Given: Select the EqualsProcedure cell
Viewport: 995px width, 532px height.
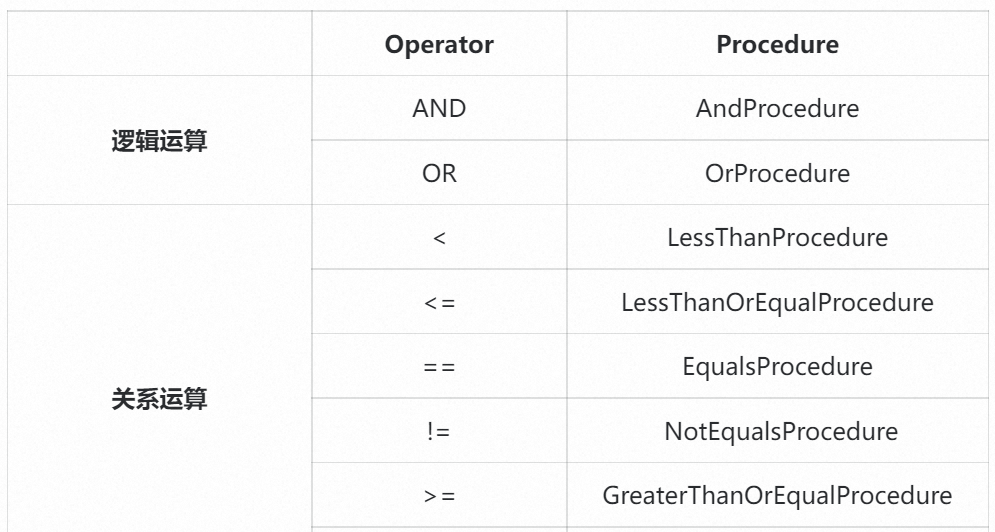Looking at the screenshot, I should [777, 366].
